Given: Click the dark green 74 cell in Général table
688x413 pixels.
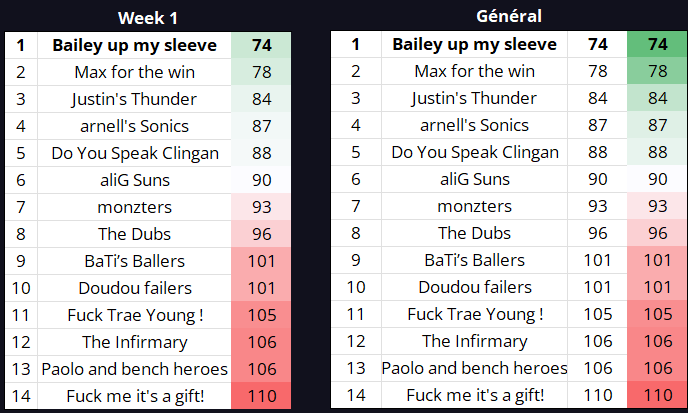Looking at the screenshot, I should coord(657,45).
